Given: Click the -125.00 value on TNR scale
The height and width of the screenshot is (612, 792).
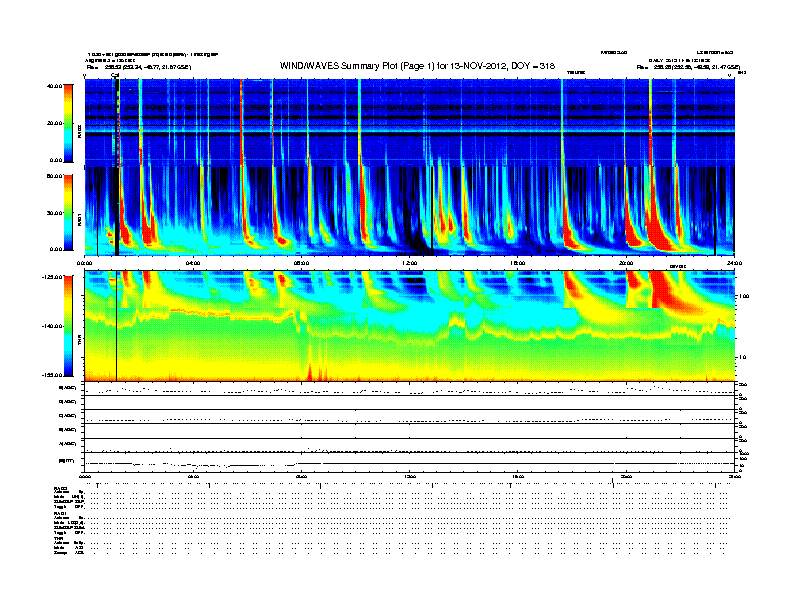Looking at the screenshot, I should coord(53,277).
